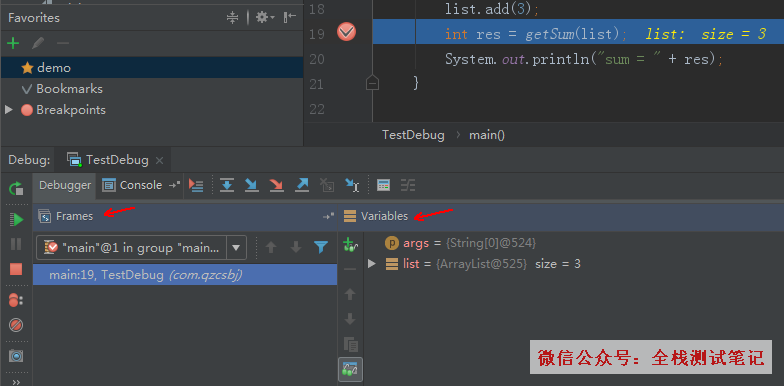Switch to the Console tab
The width and height of the screenshot is (784, 386).
coord(132,186)
